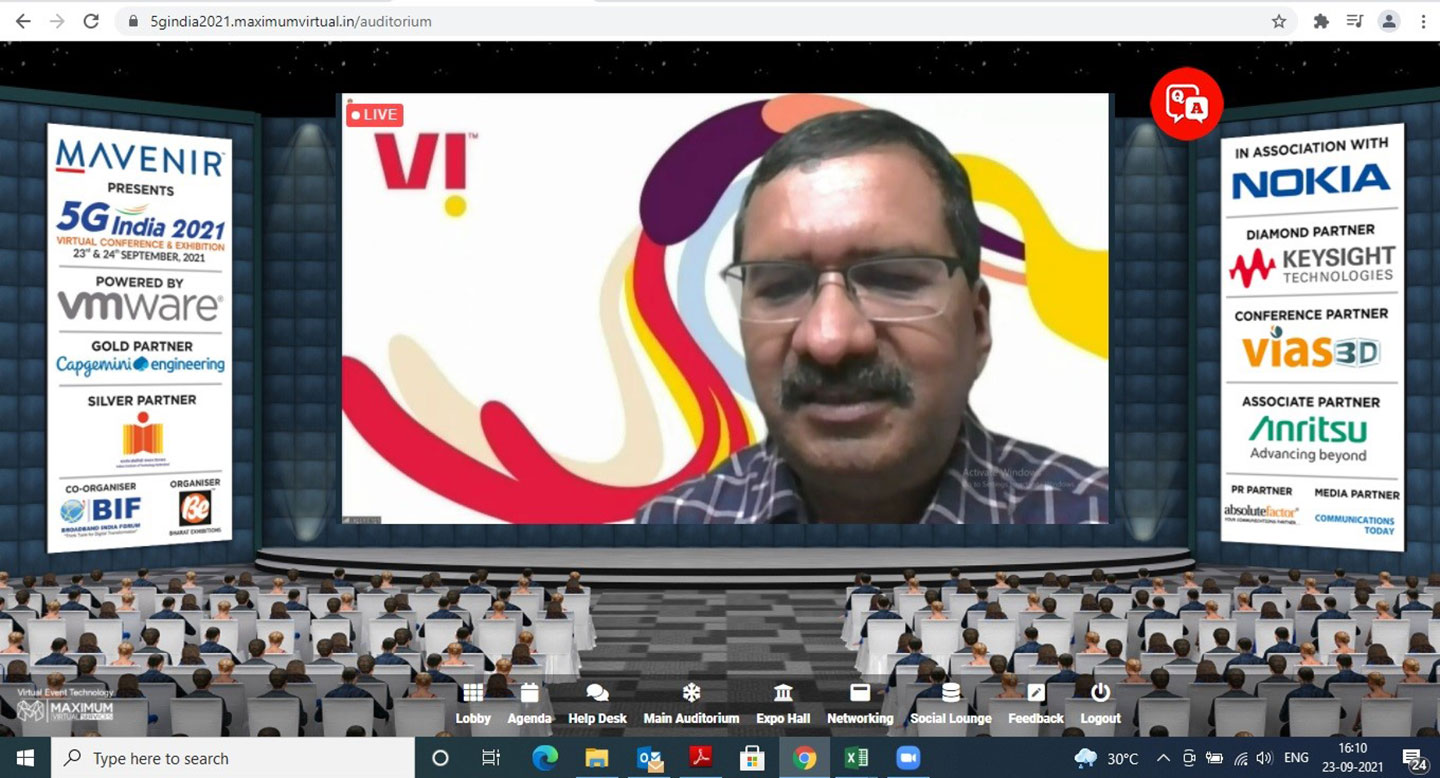Click the address bar URL
Screen dimensions: 1440x778
tap(290, 21)
